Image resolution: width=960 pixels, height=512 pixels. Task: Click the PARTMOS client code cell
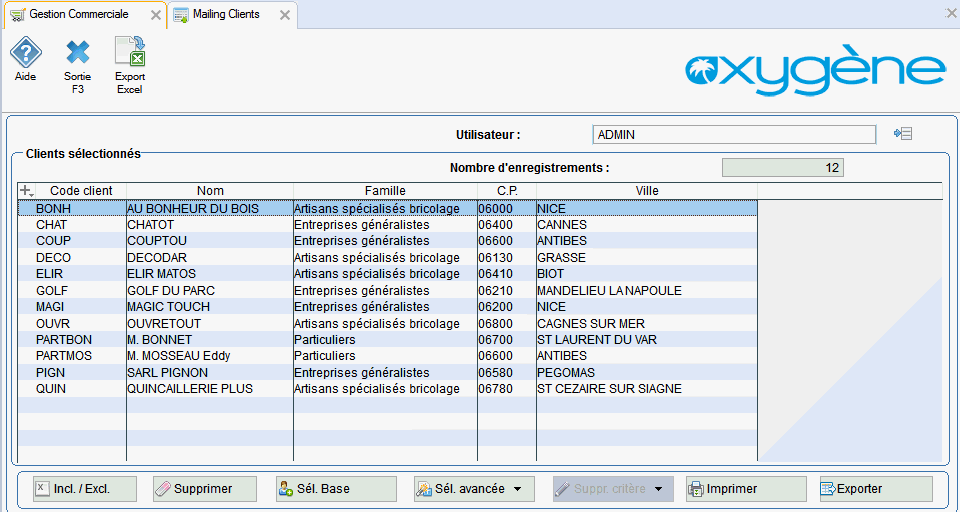click(72, 355)
